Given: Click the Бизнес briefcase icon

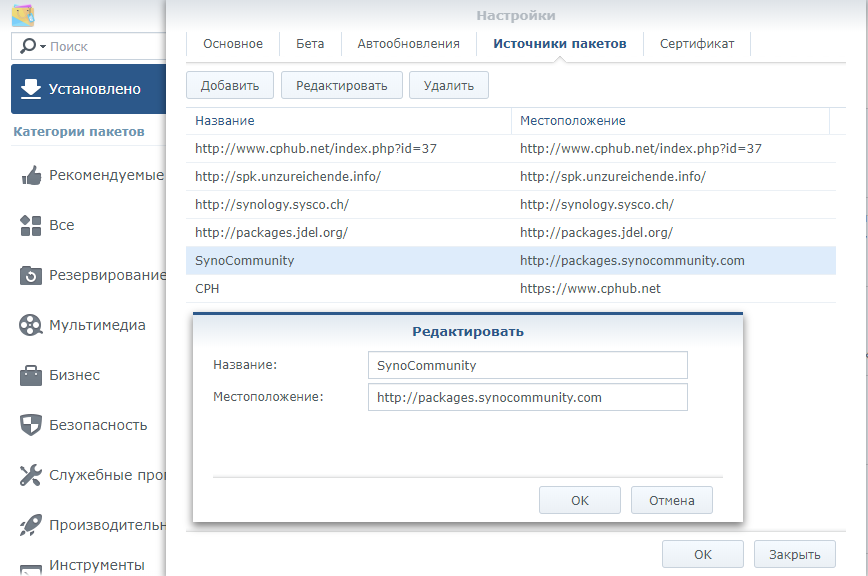Looking at the screenshot, I should click(x=30, y=375).
